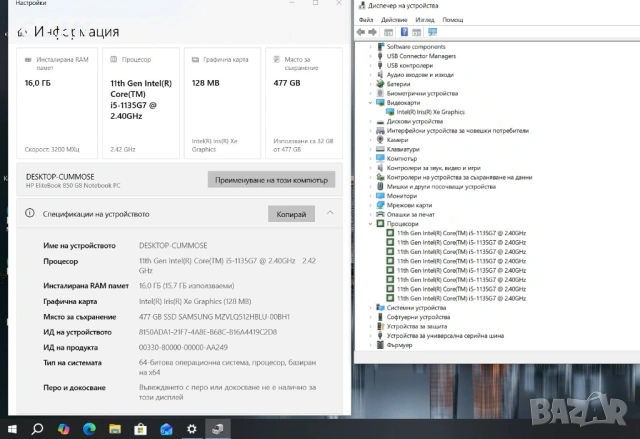
Task: Click the Мрежови карти category icon
Action: pos(380,205)
